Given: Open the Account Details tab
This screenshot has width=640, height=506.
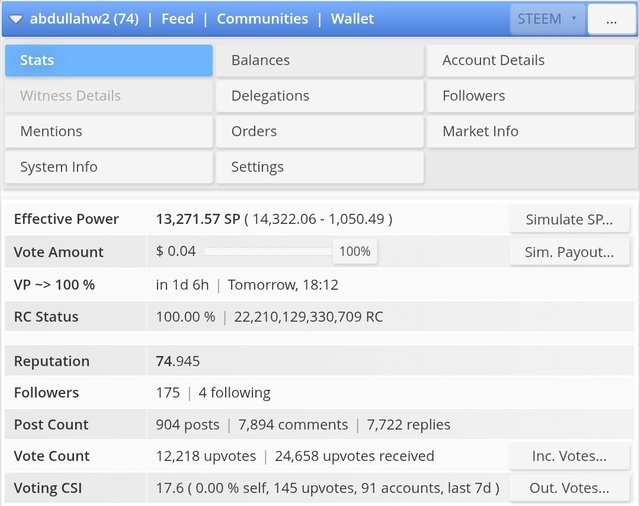Looking at the screenshot, I should (x=531, y=60).
